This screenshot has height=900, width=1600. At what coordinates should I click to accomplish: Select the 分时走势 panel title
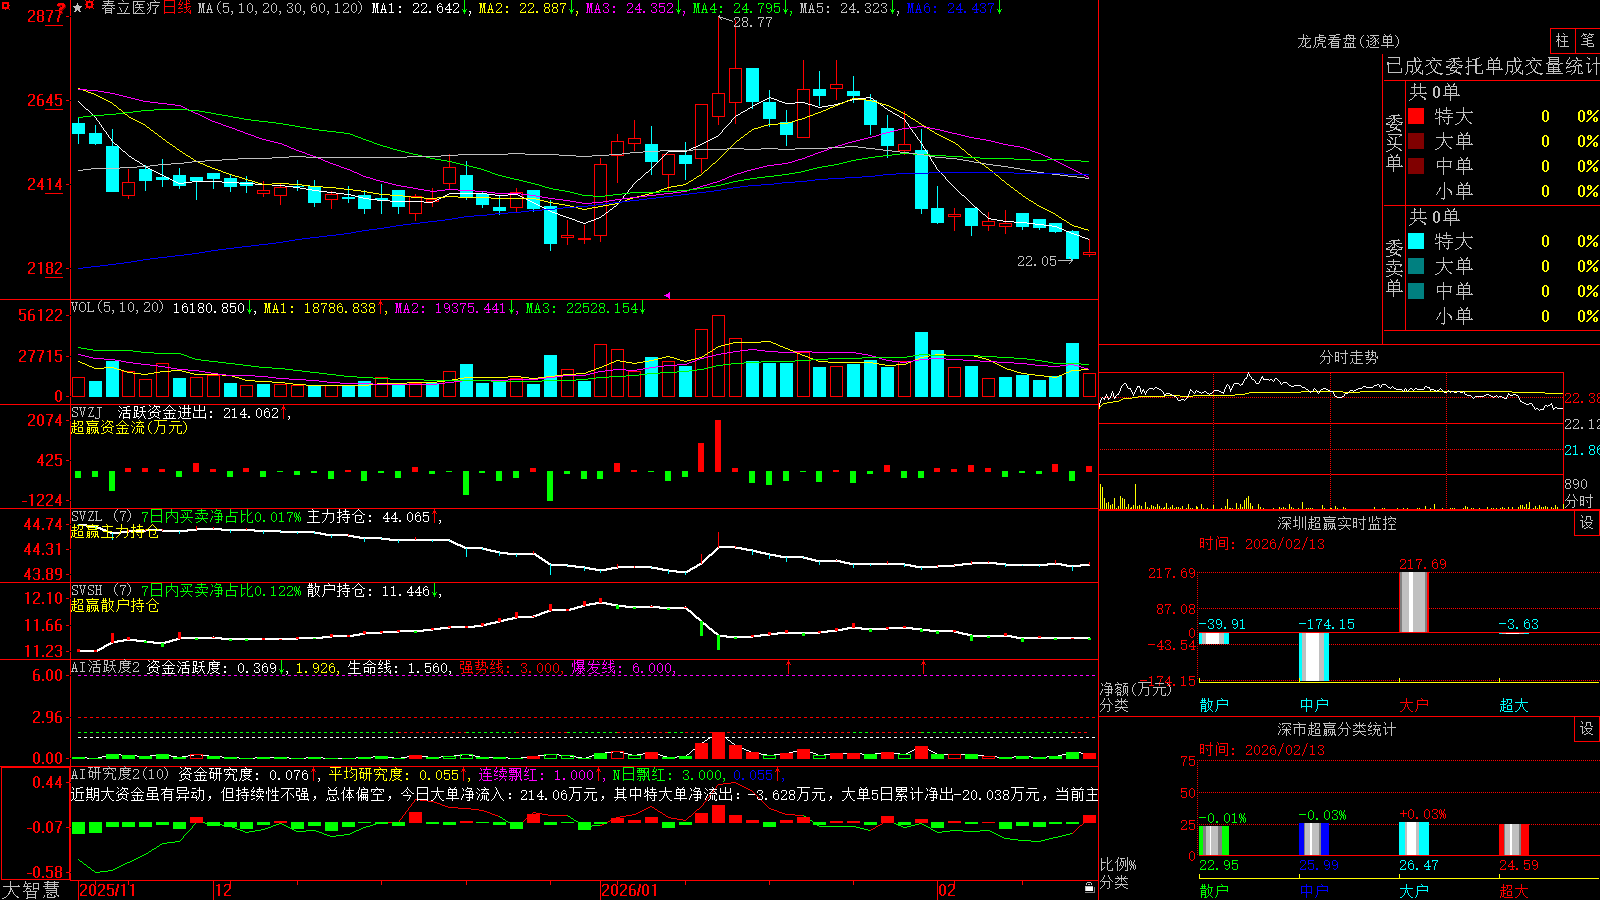pyautogui.click(x=1348, y=357)
